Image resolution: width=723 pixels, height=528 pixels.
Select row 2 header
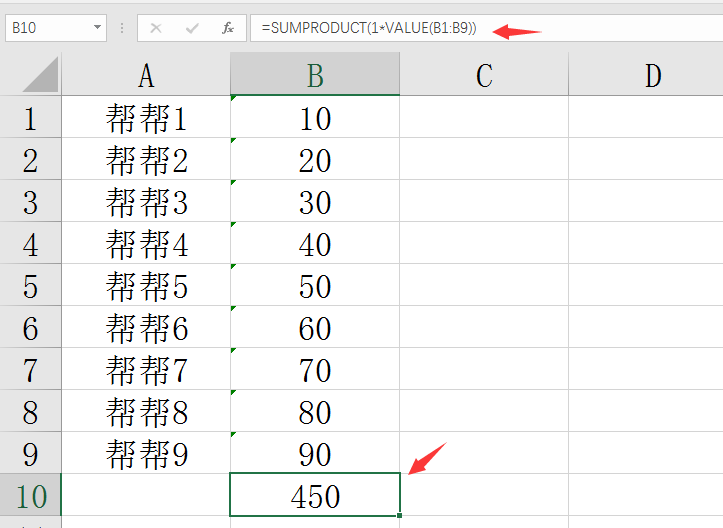coord(30,159)
